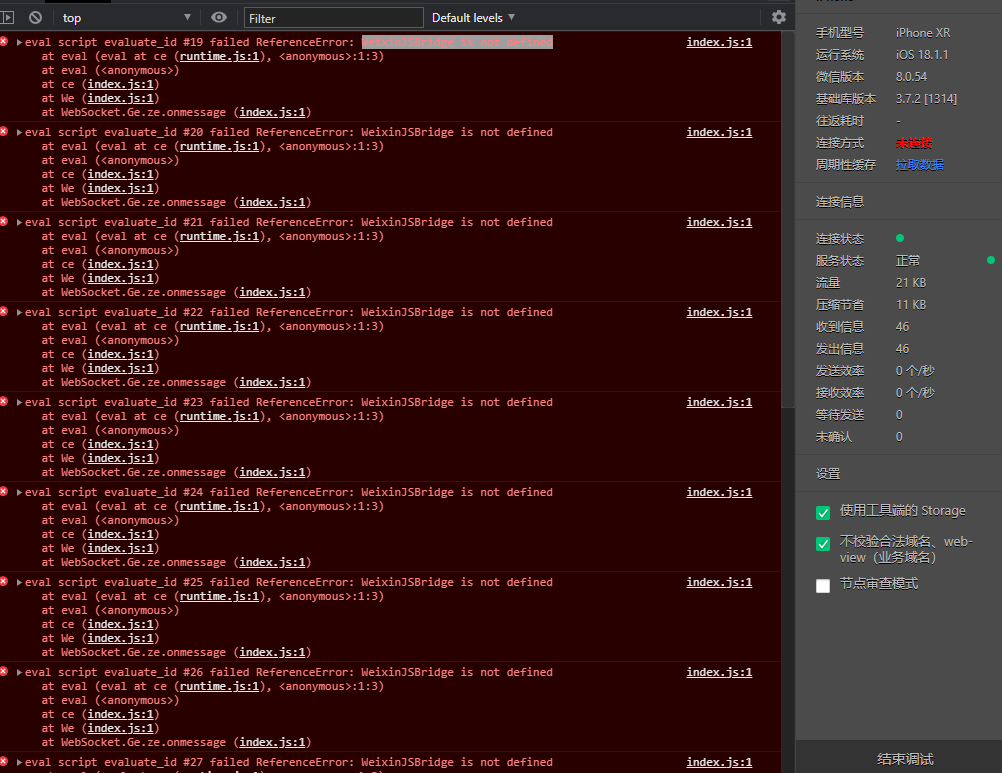Open runtime.js:1 link in error #26 stack
The height and width of the screenshot is (773, 1002).
[219, 687]
